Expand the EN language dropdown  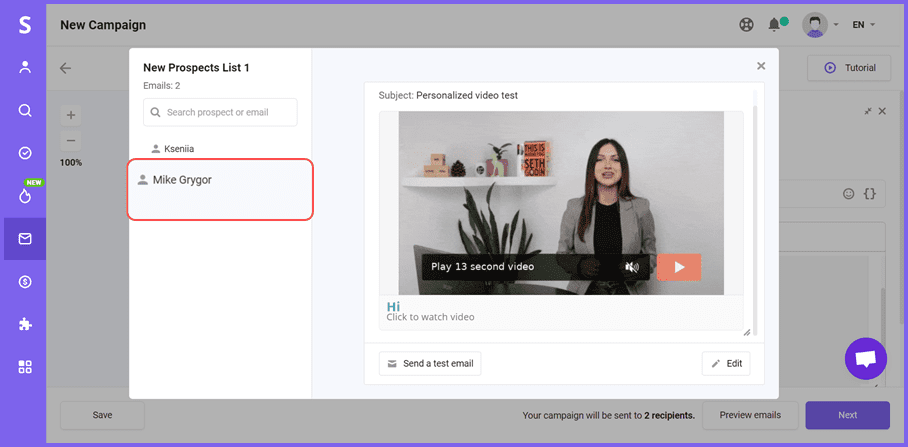point(863,24)
